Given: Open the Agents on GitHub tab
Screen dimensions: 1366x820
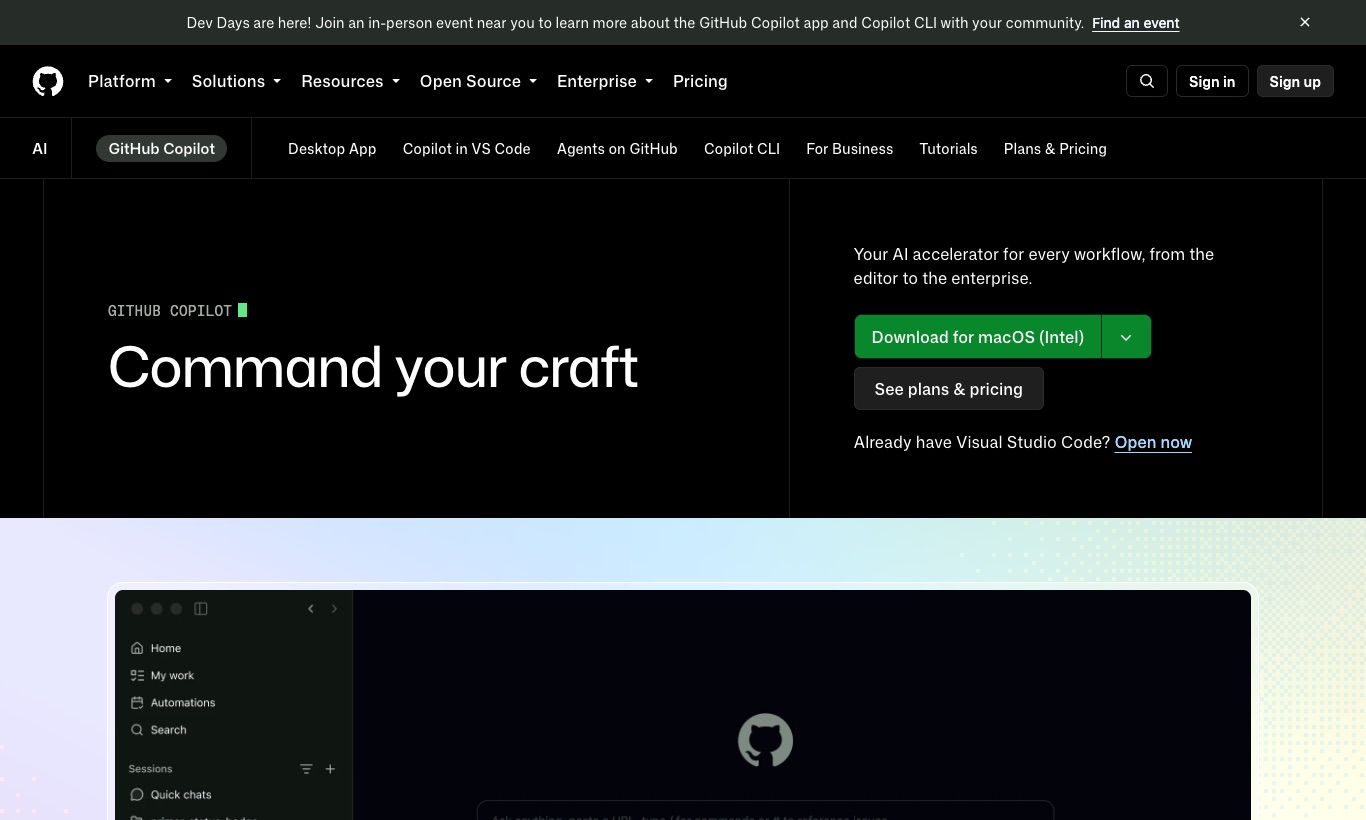Looking at the screenshot, I should [x=617, y=149].
